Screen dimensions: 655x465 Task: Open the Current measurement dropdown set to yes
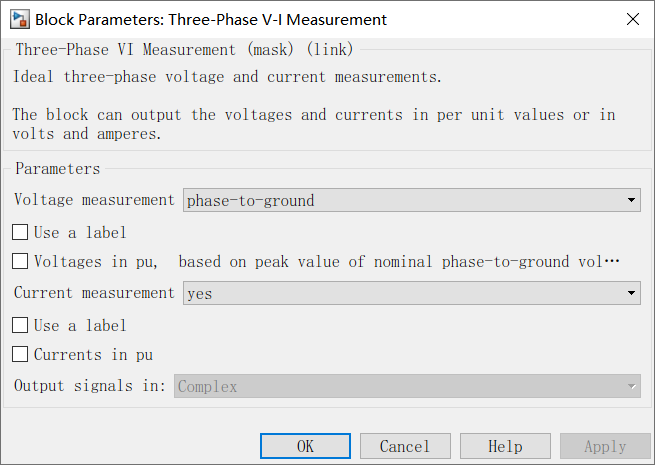(x=411, y=293)
